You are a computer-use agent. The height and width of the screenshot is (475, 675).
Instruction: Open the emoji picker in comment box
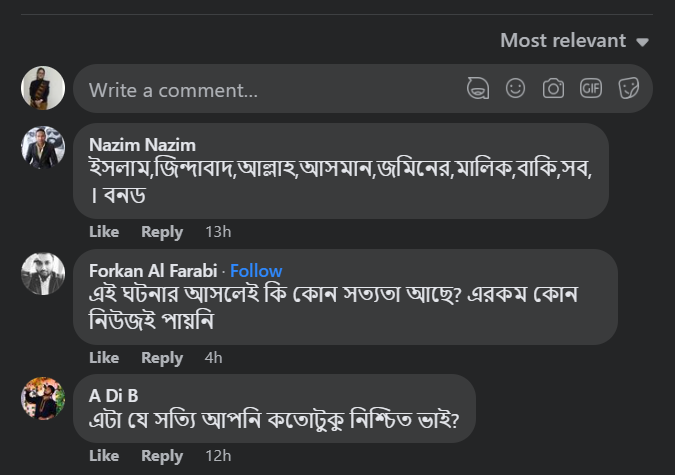pos(516,89)
